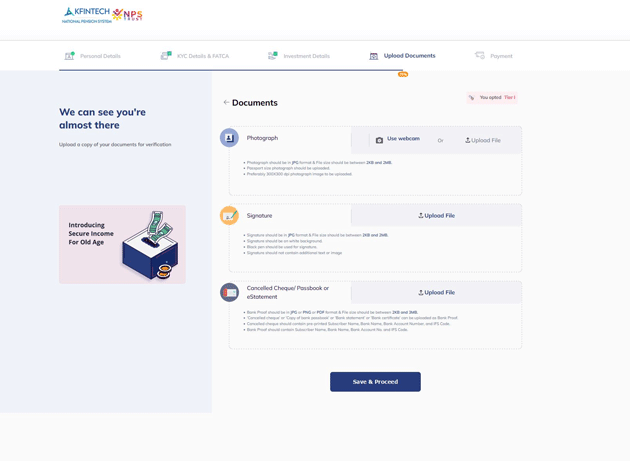Choose Use webcam for photograph
Viewport: 630px width, 461px height.
coord(397,139)
